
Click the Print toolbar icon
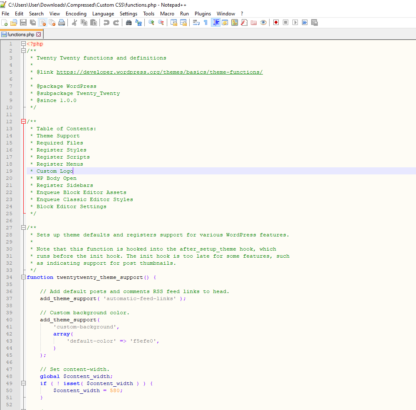pos(62,23)
